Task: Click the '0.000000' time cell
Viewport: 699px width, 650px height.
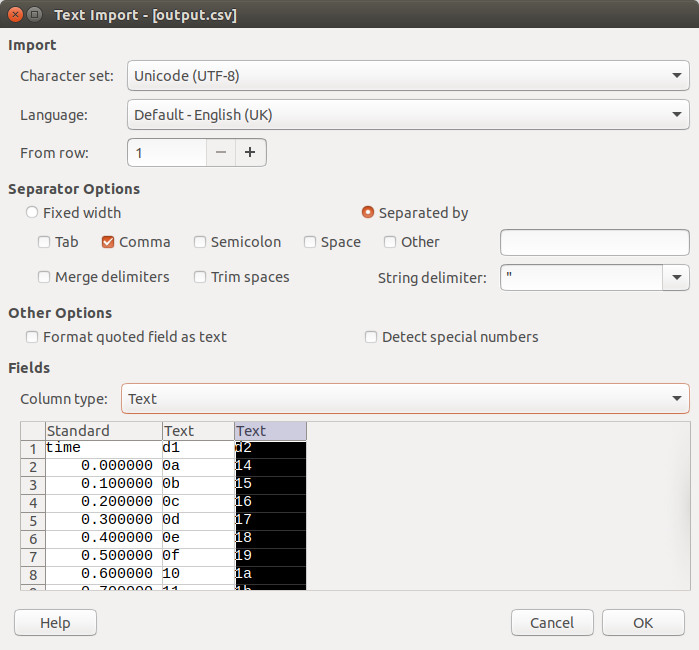Action: (x=104, y=466)
